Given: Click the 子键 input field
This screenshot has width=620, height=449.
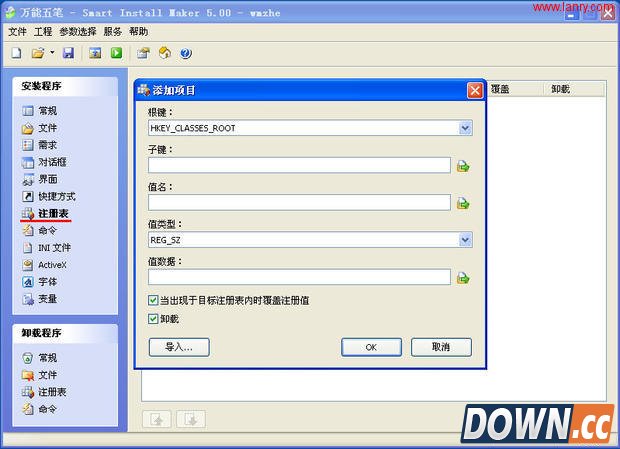Looking at the screenshot, I should [x=299, y=165].
